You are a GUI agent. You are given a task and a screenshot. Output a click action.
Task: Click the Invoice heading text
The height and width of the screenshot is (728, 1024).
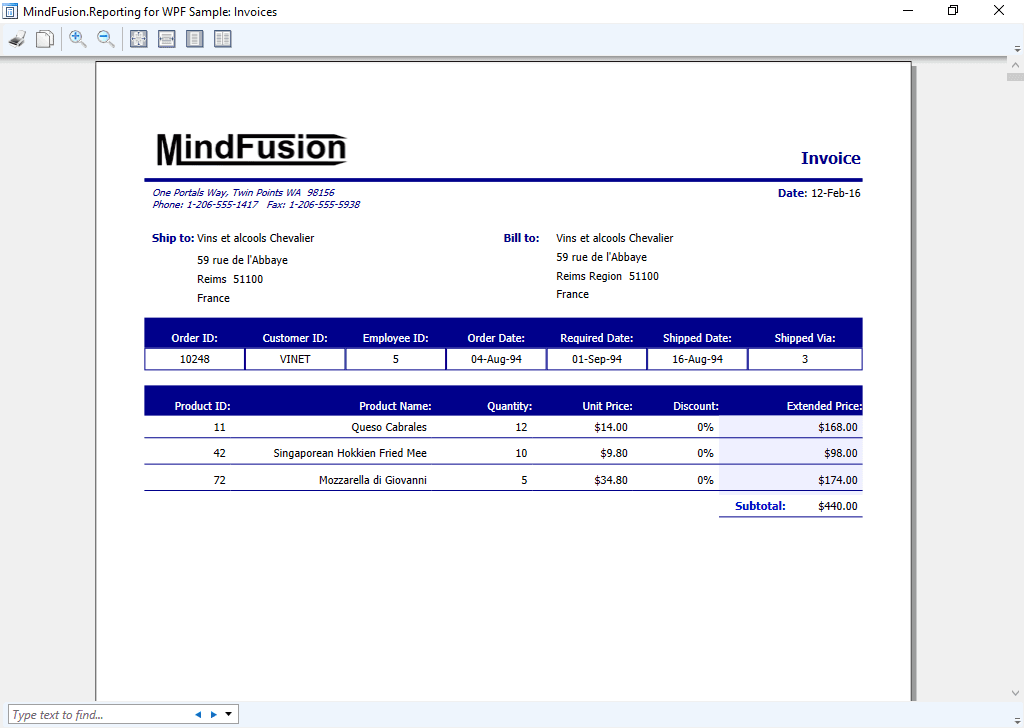coord(830,158)
